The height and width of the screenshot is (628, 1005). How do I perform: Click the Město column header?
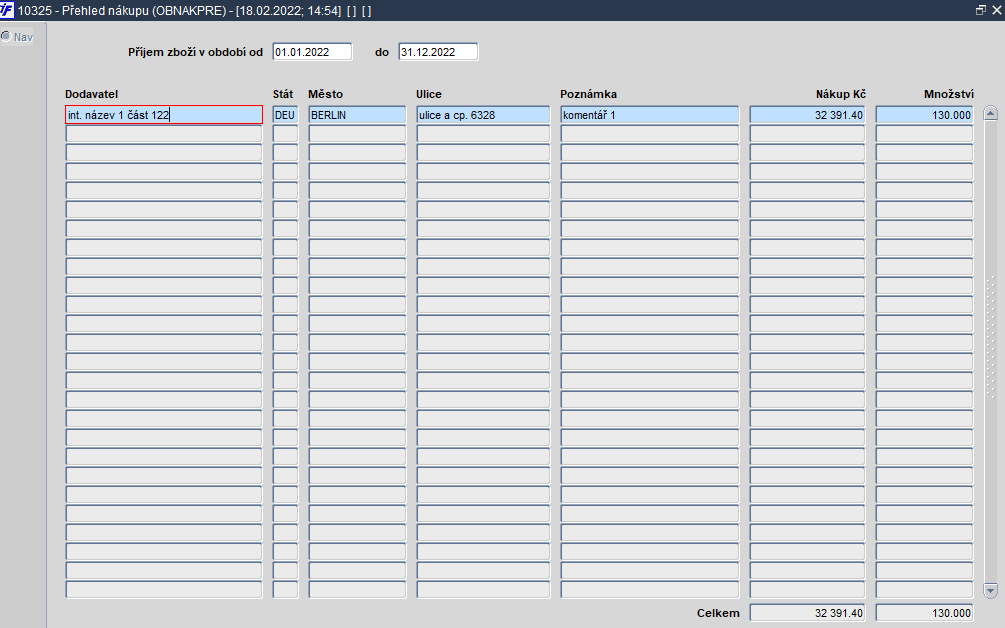(326, 94)
